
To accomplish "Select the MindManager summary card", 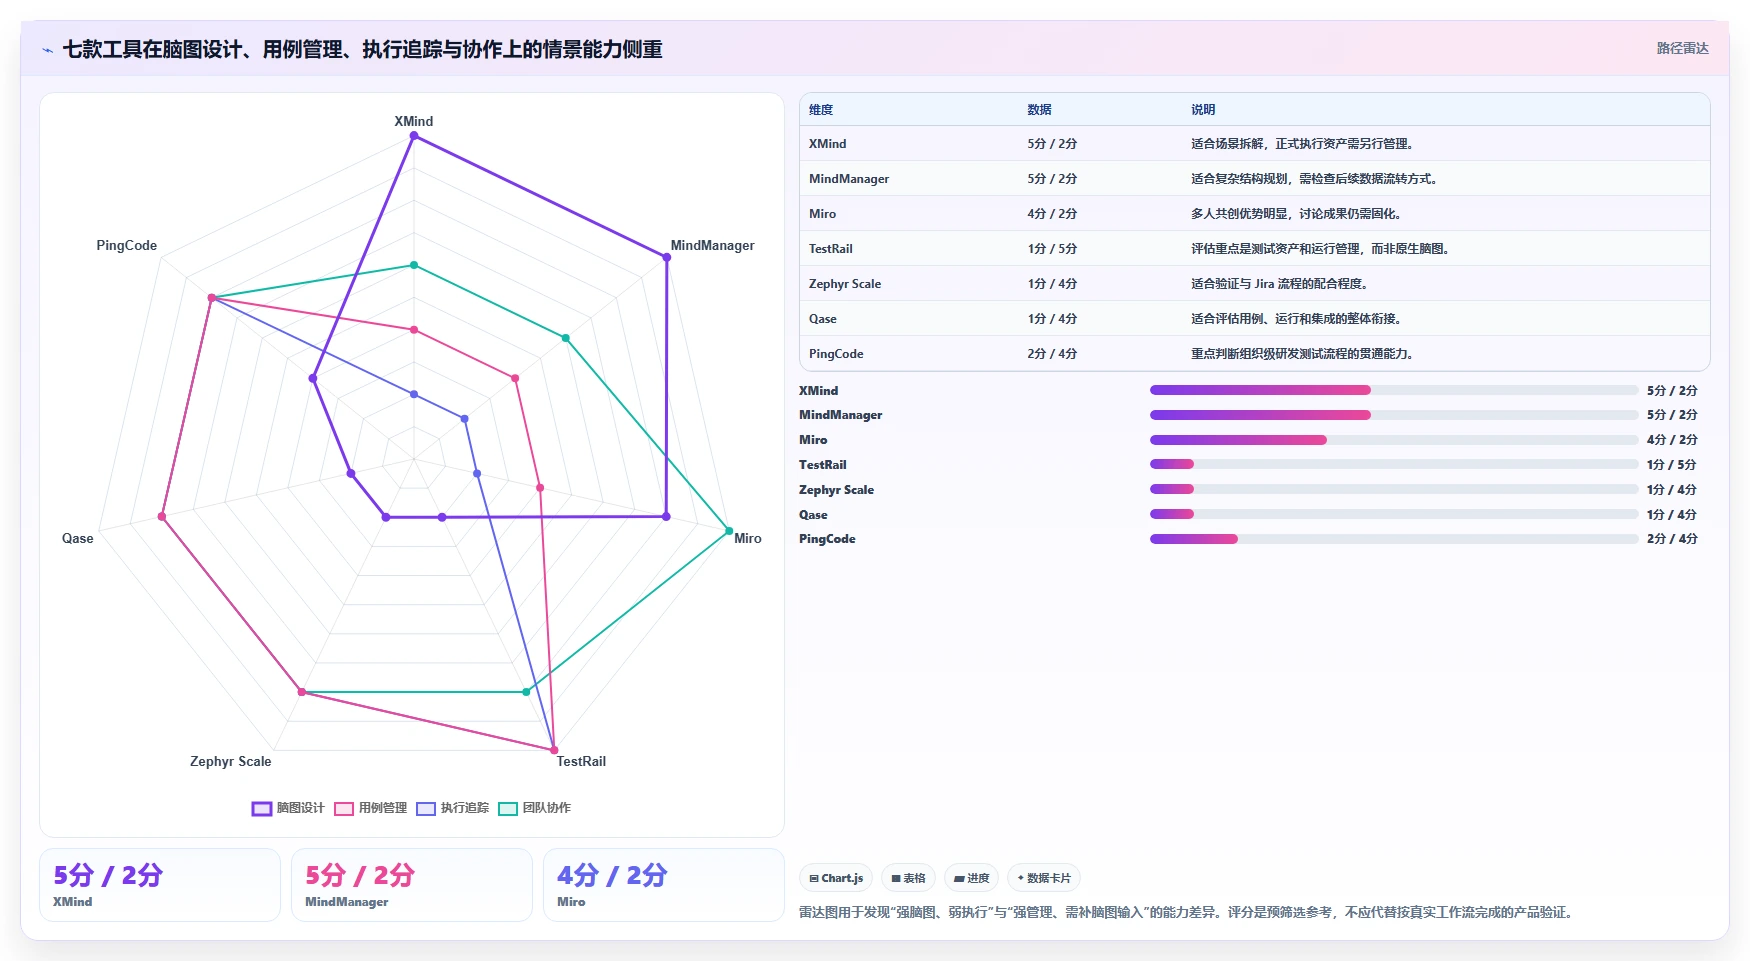I will (412, 885).
